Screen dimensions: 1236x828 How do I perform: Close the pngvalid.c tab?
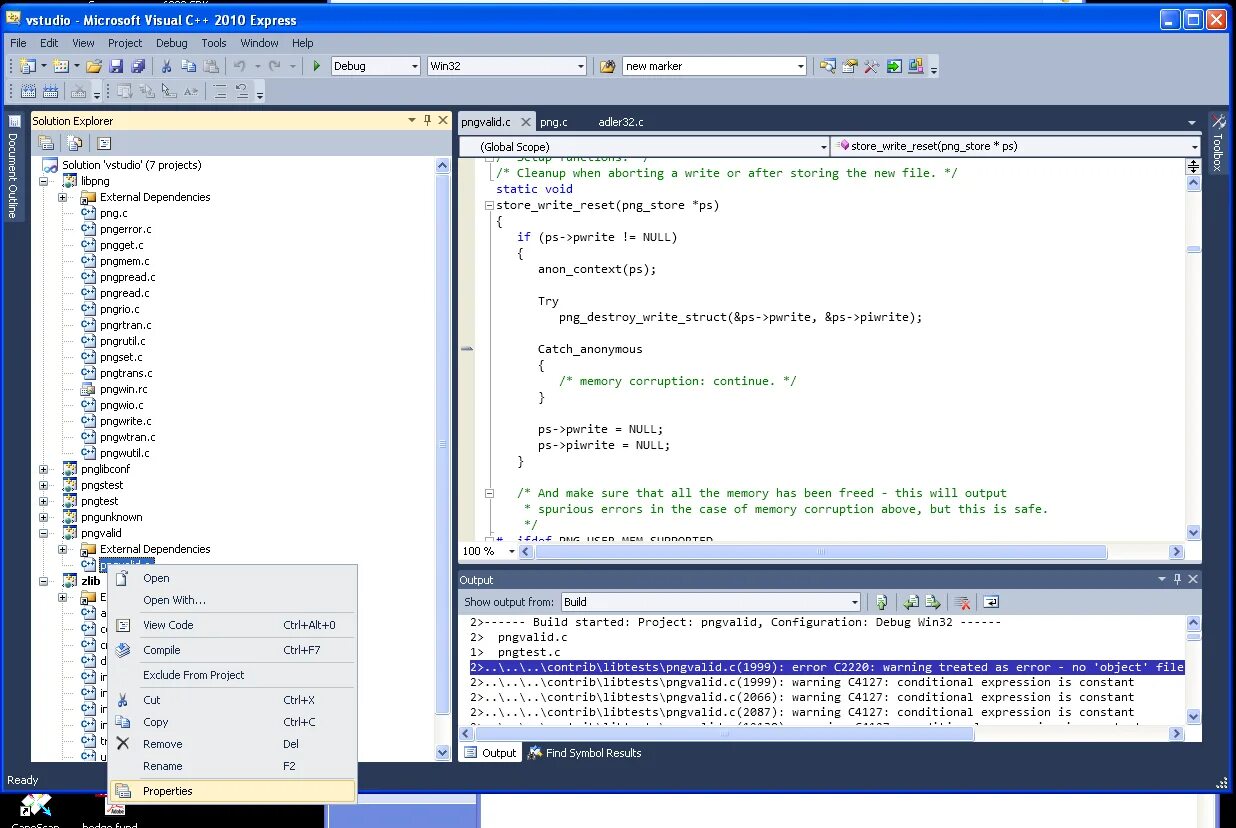[526, 122]
